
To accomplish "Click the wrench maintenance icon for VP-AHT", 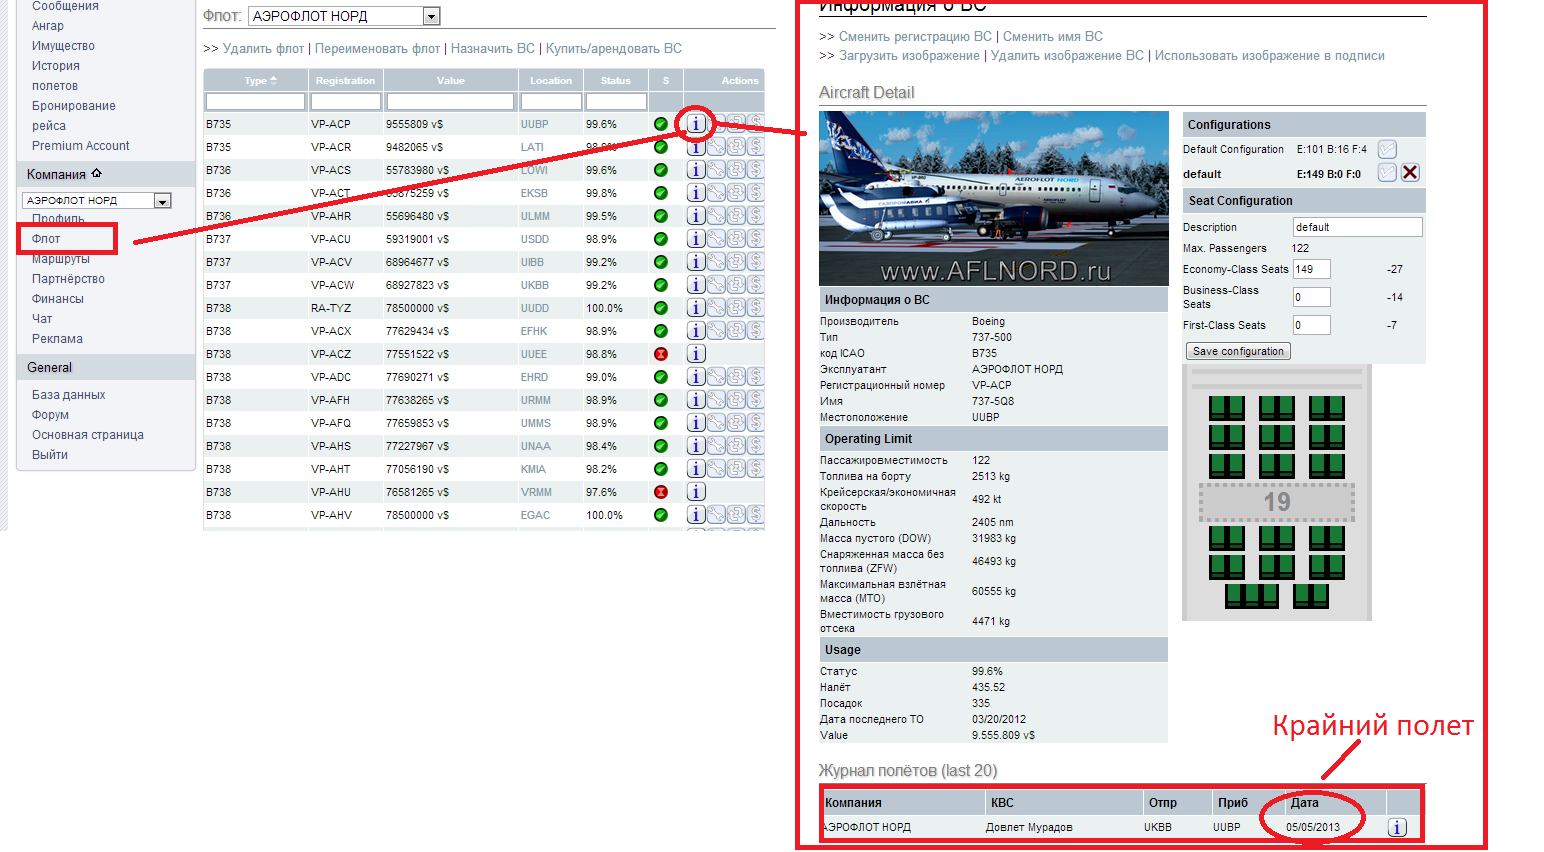I will click(x=716, y=469).
